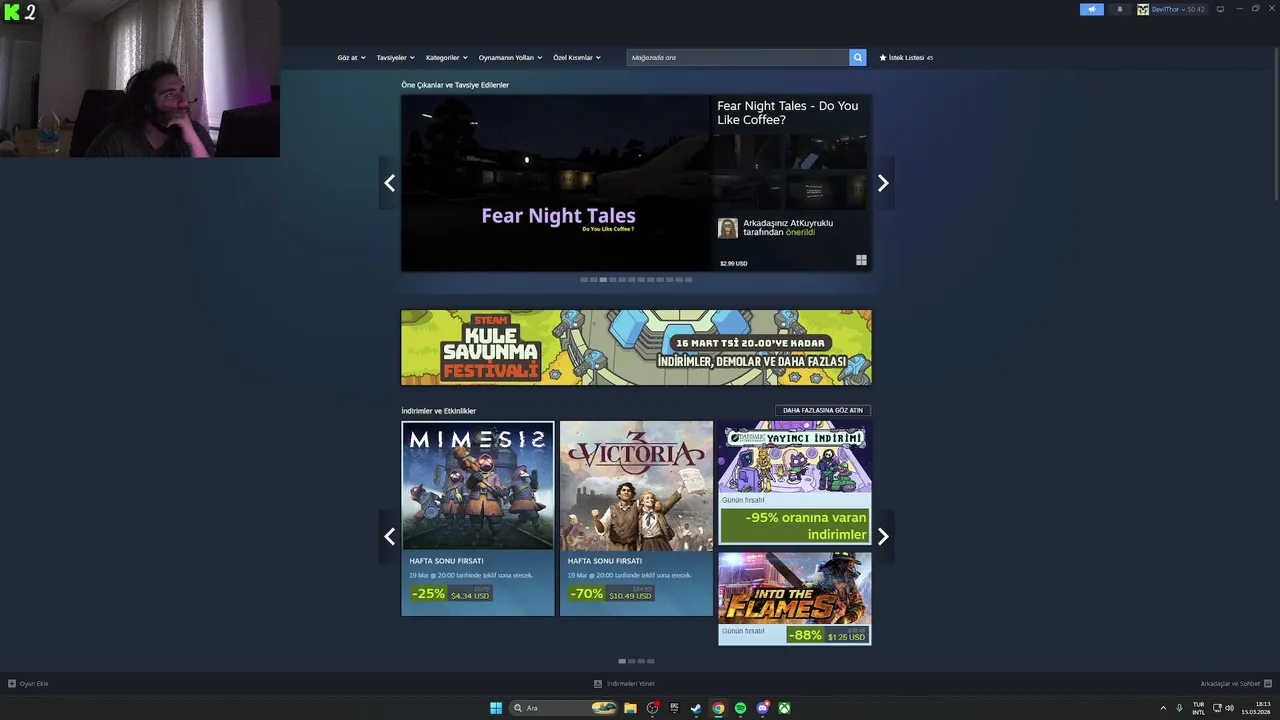
Task: Click the İndirimler ve Etkinlikler heading
Action: click(438, 411)
